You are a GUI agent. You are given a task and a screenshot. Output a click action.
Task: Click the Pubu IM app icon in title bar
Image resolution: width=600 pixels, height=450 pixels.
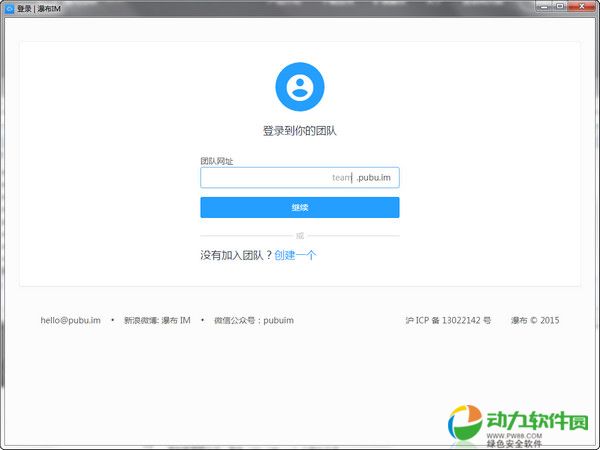8,8
